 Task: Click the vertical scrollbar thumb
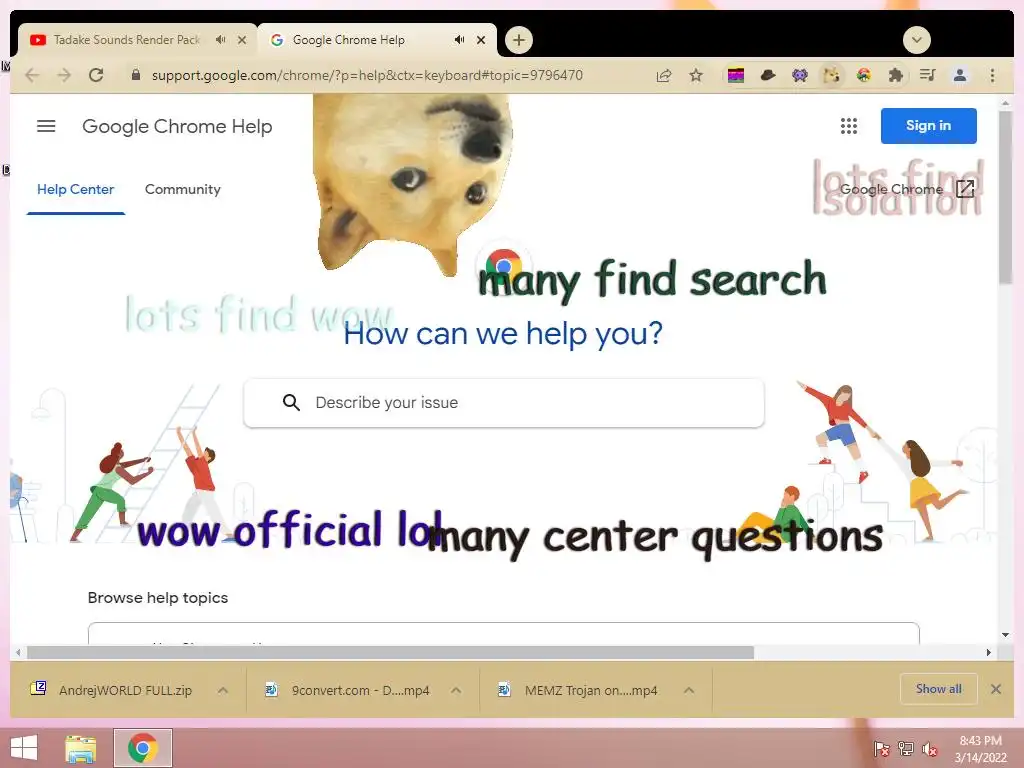(1005, 197)
